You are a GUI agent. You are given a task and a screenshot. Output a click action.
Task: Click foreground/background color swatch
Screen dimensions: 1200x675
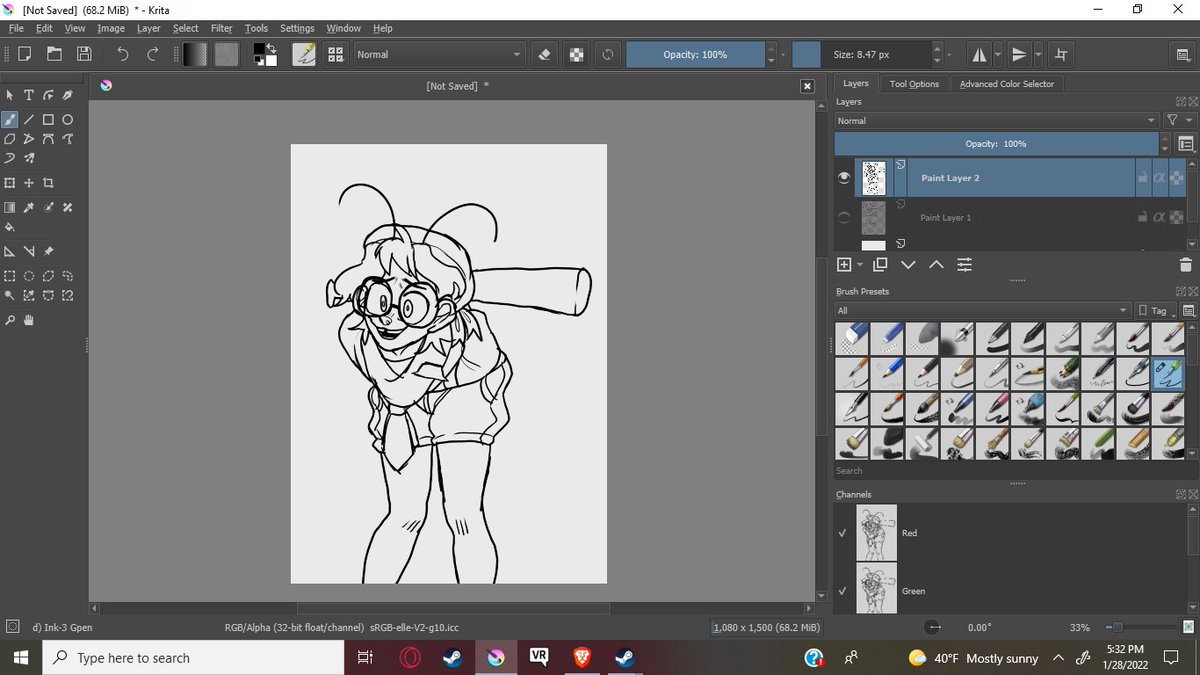(x=264, y=54)
